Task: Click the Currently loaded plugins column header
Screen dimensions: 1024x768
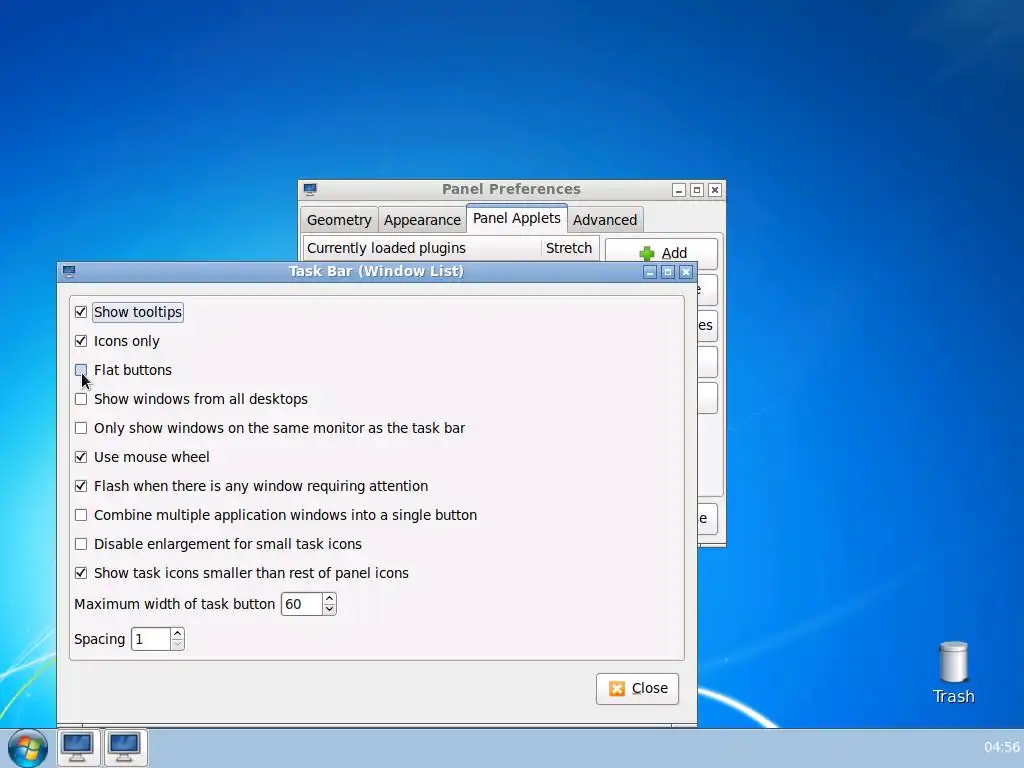Action: [x=422, y=248]
